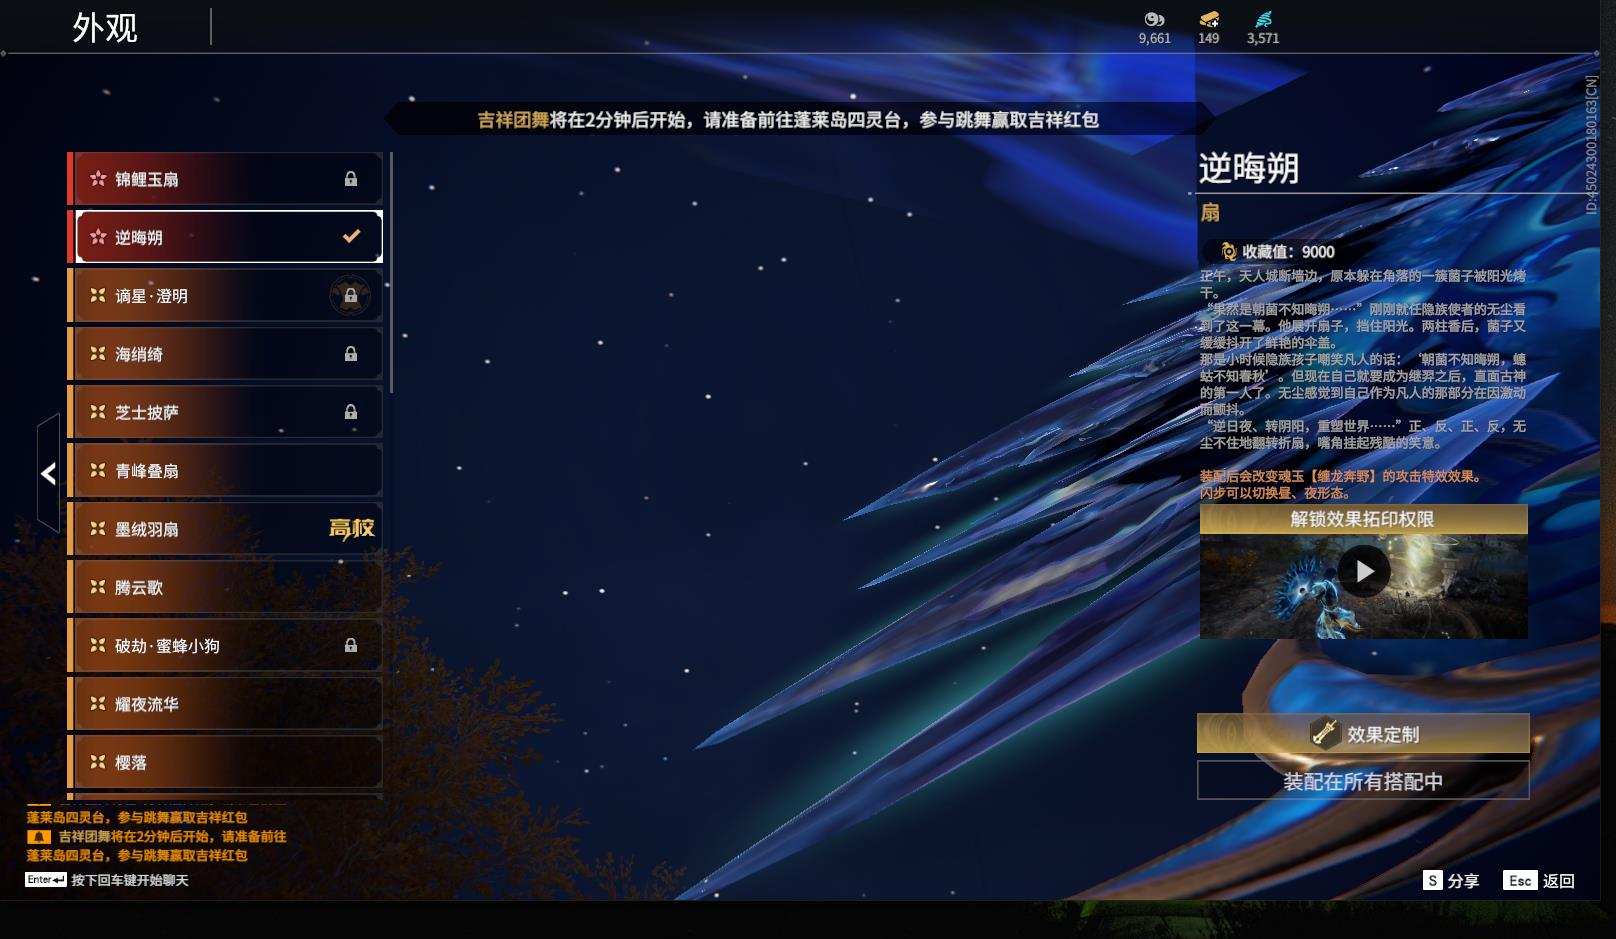Click the green marker icon beside 腾云歌
Image resolution: width=1616 pixels, height=939 pixels.
pos(95,587)
